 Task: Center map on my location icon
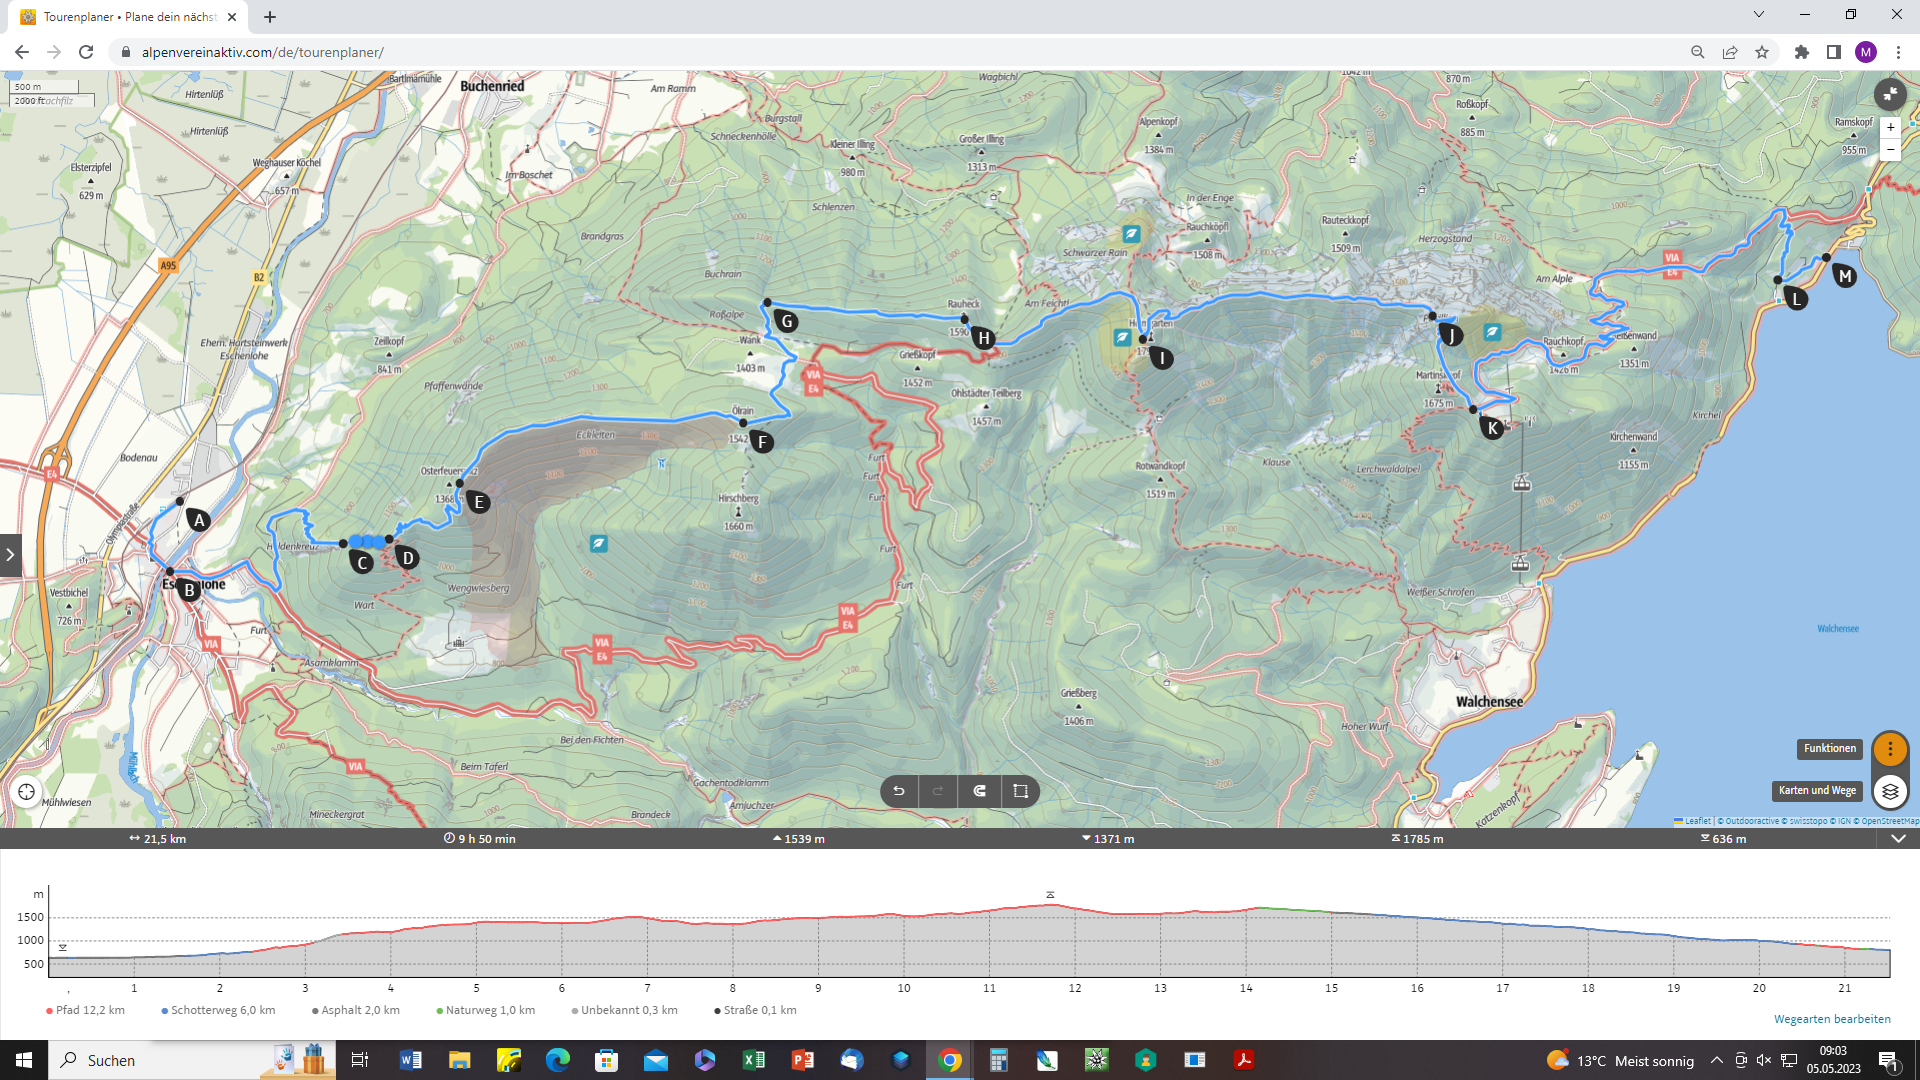coord(26,792)
